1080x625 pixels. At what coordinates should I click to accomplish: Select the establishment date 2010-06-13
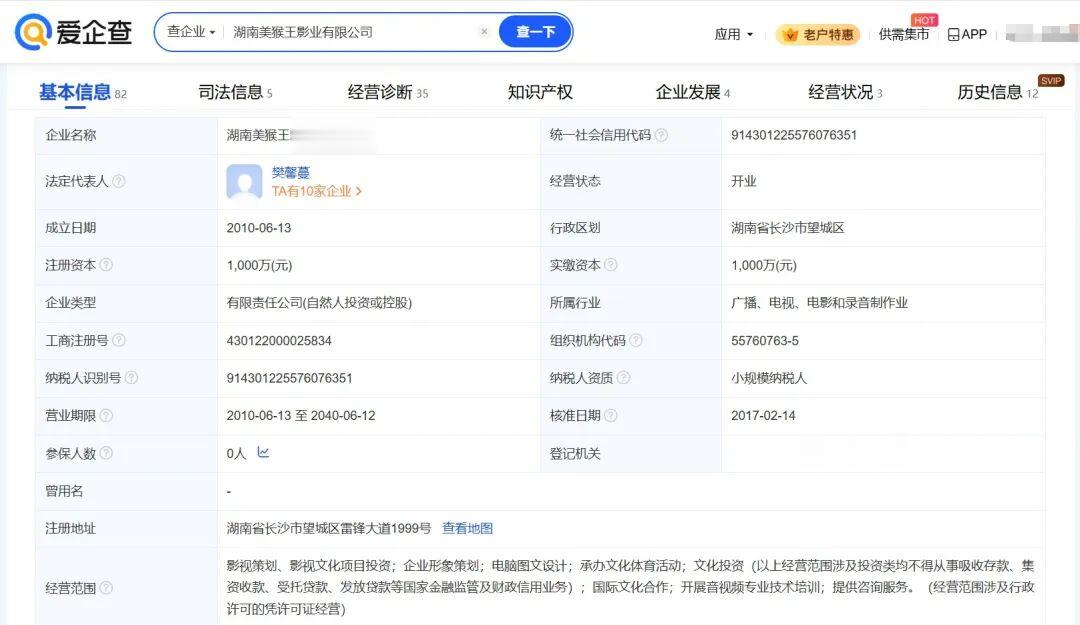point(258,228)
